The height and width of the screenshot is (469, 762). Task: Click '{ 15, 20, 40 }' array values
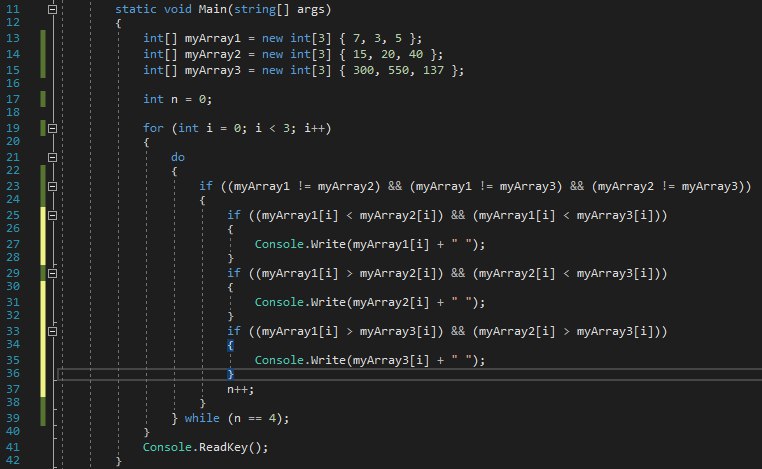387,54
